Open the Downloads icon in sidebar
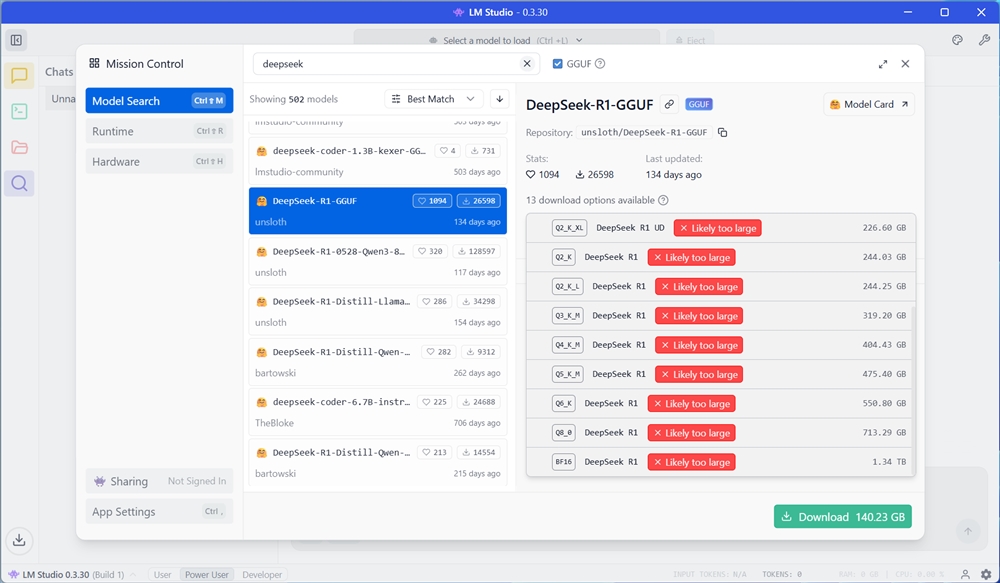The image size is (1000, 583). click(19, 540)
